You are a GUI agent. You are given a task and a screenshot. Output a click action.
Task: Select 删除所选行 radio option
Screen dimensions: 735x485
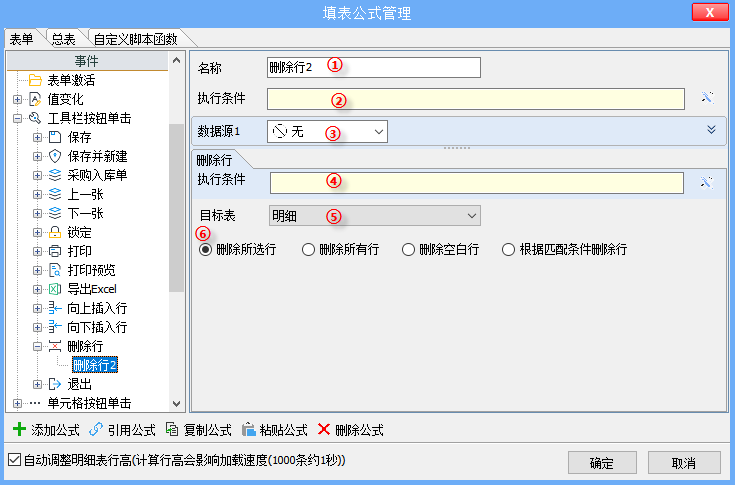tap(205, 249)
